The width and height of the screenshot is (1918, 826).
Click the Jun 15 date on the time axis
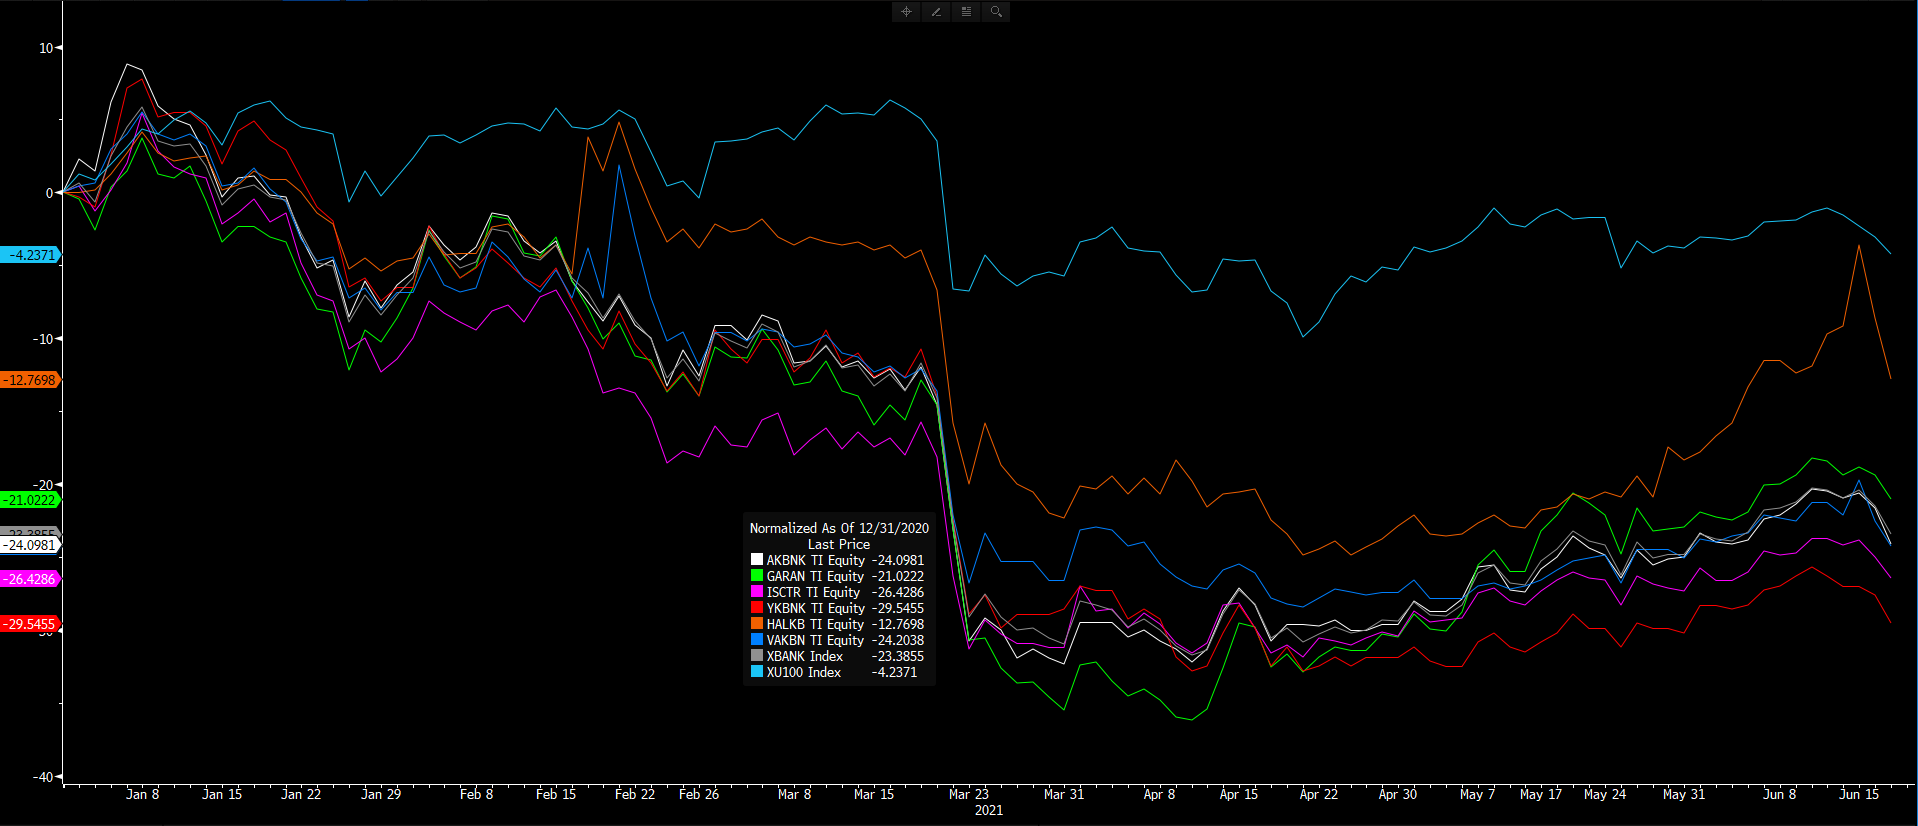pyautogui.click(x=1858, y=794)
